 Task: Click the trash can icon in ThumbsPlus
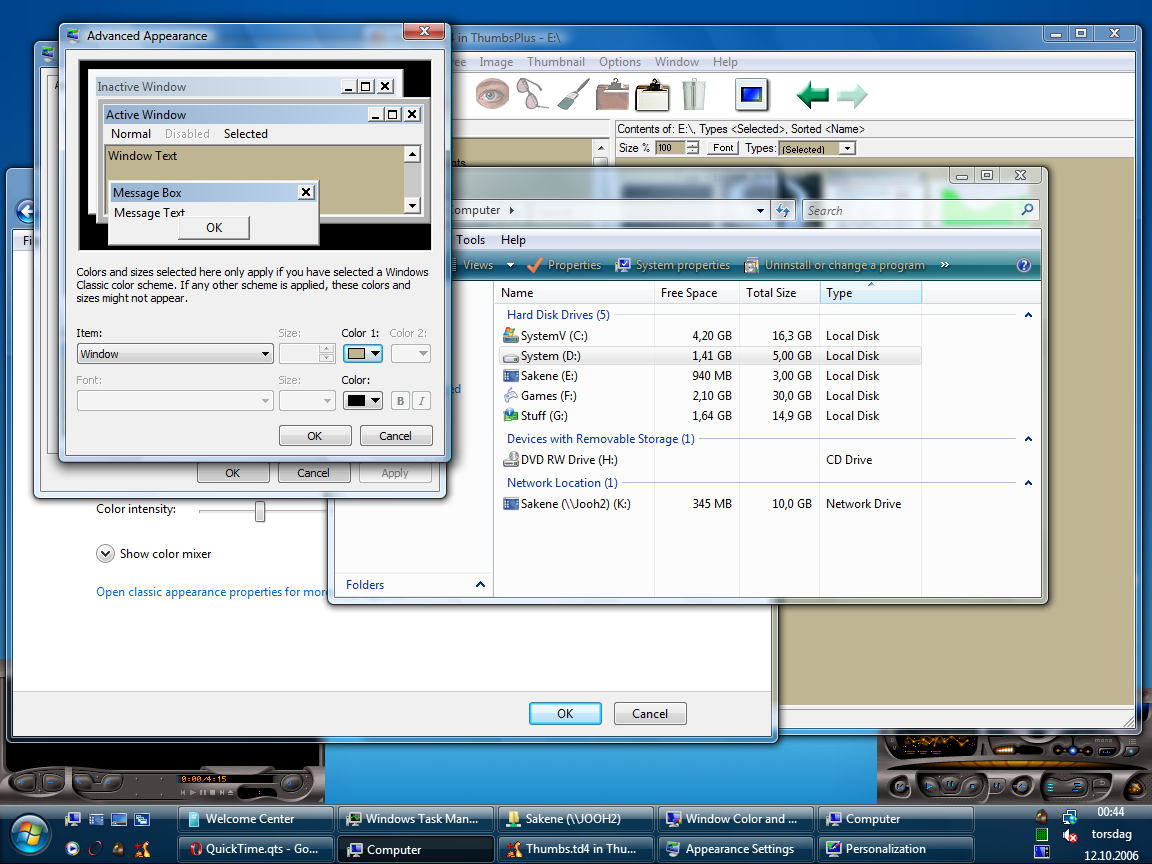[693, 95]
